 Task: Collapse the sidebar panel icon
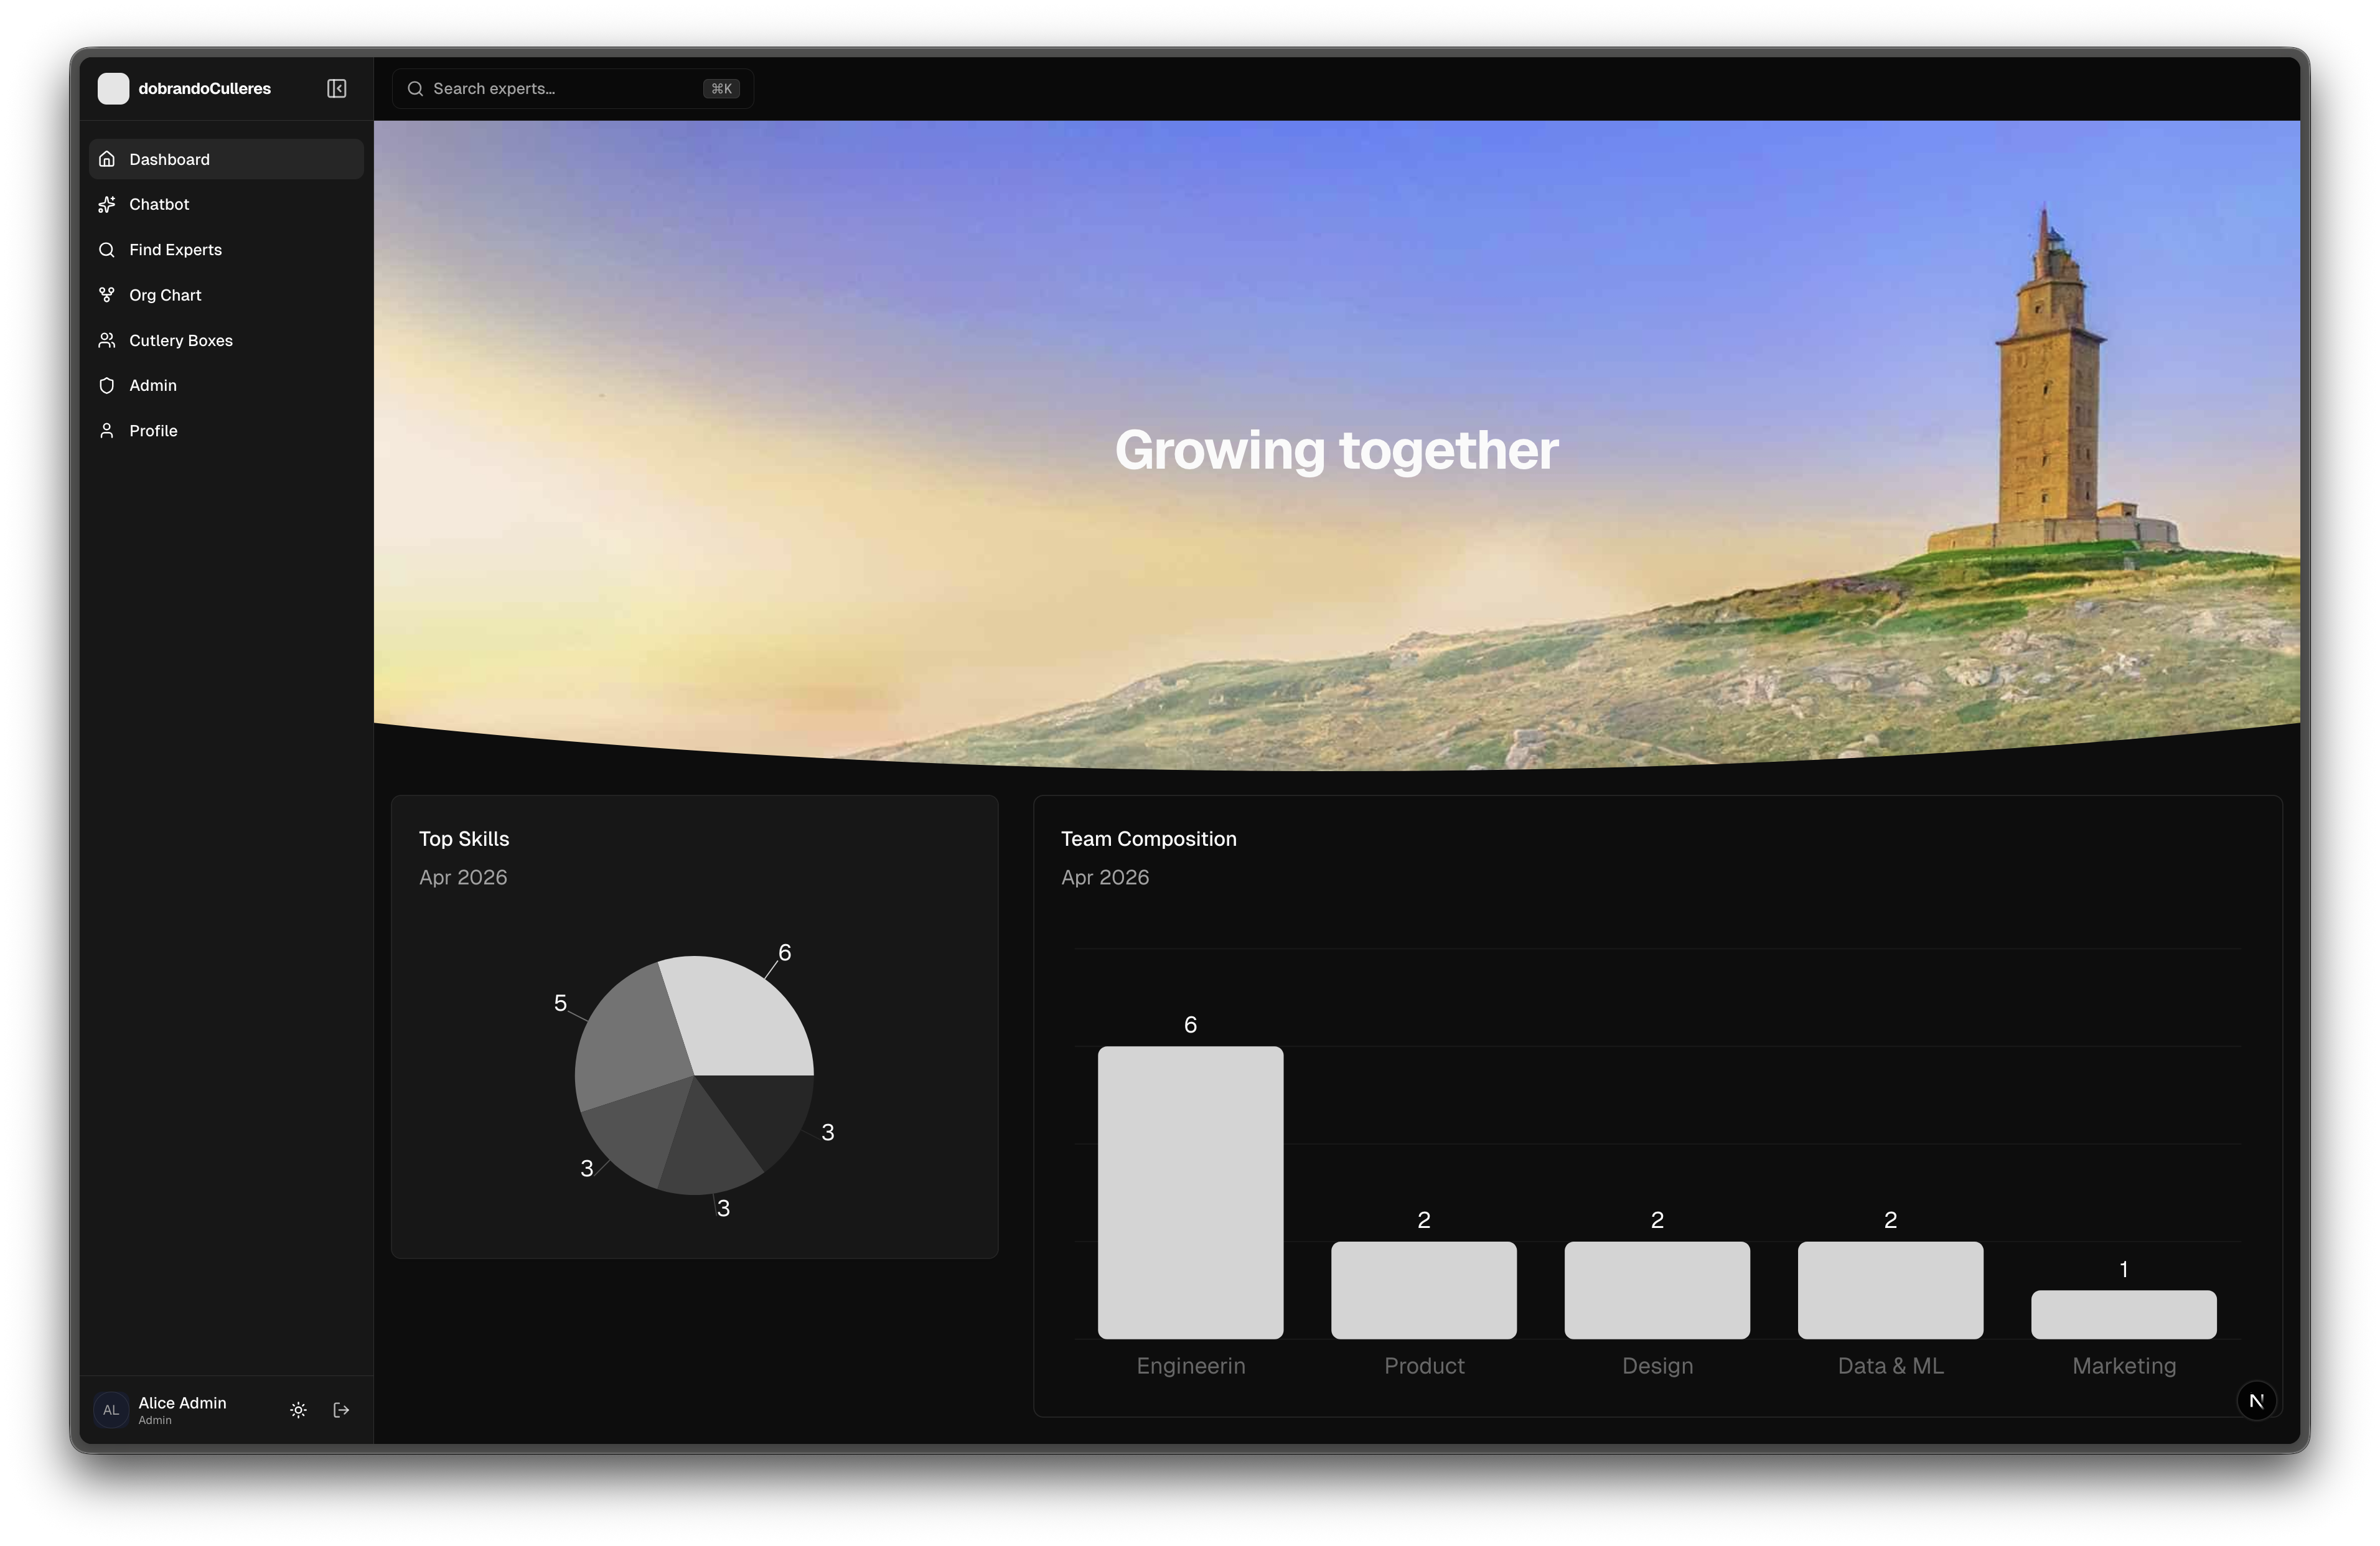click(x=336, y=89)
